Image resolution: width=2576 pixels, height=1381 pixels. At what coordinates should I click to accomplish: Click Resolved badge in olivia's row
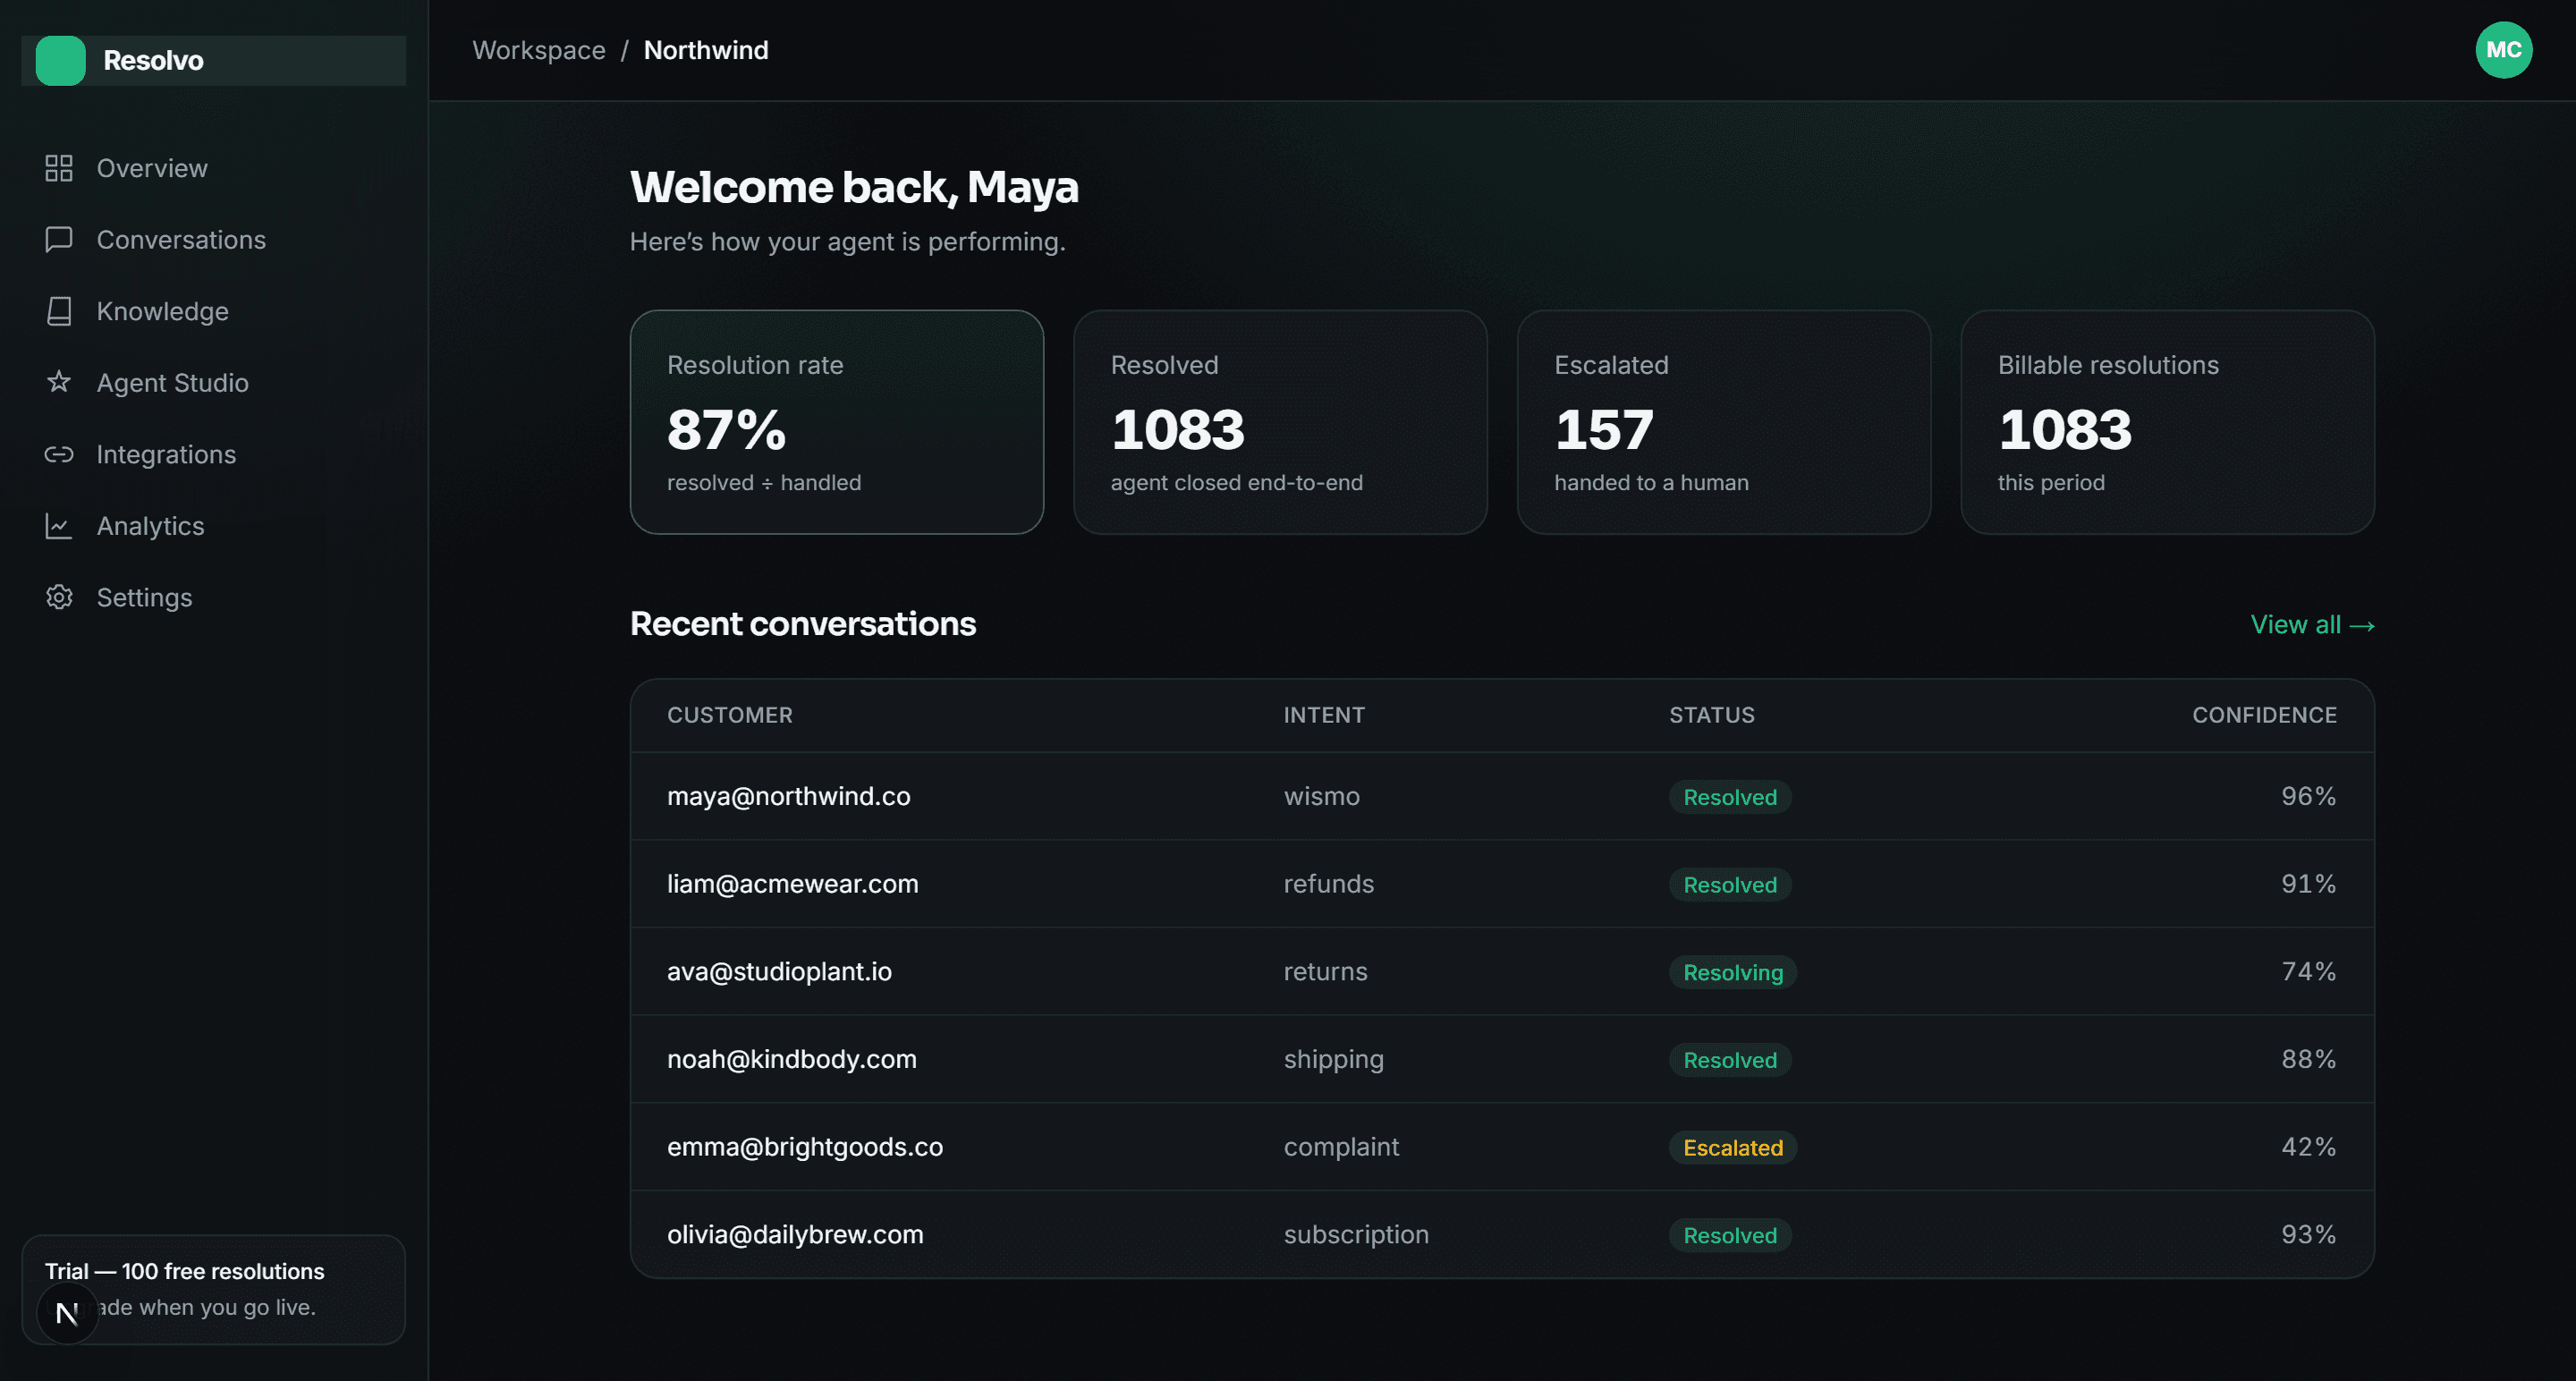(1729, 1235)
